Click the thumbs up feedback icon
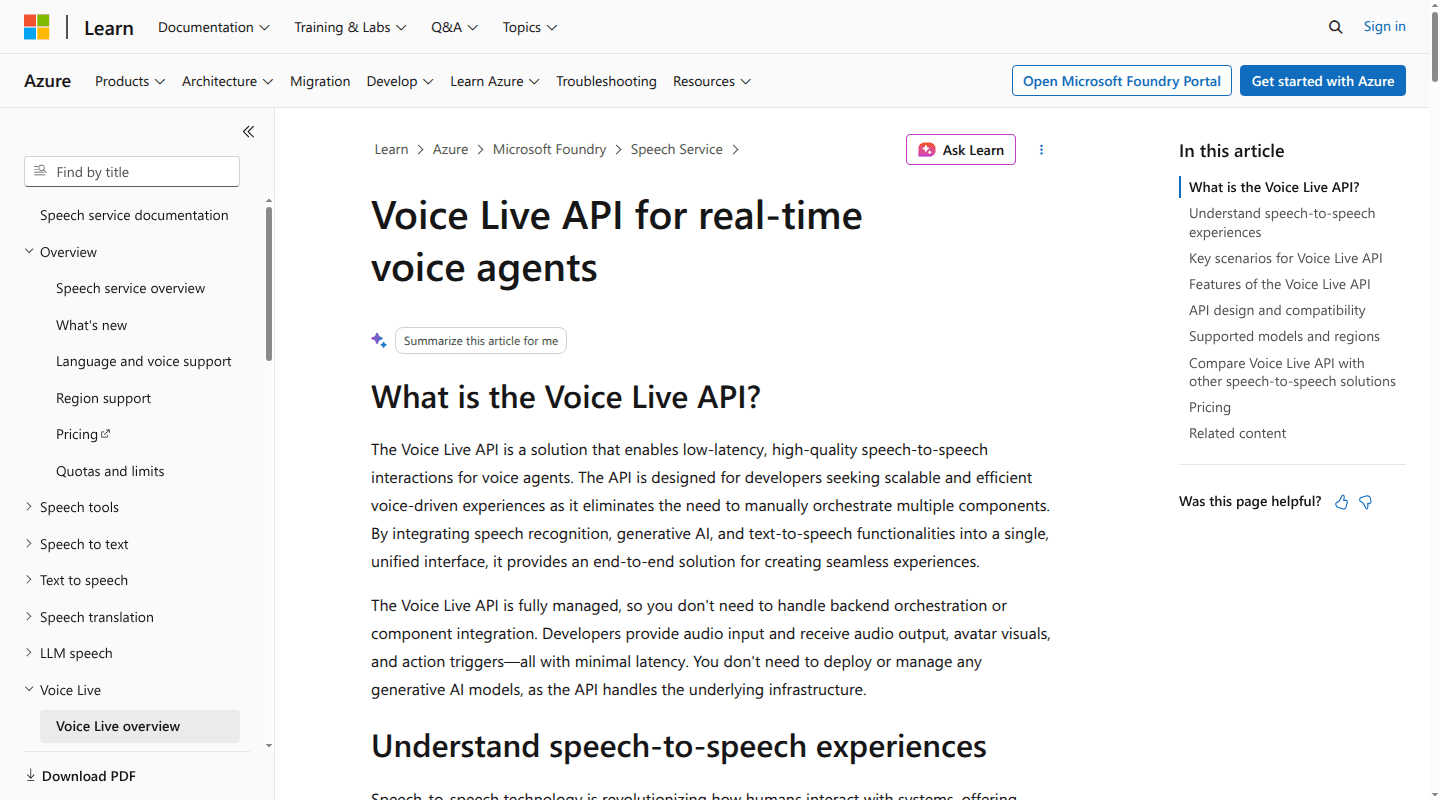The height and width of the screenshot is (800, 1440). click(x=1342, y=502)
